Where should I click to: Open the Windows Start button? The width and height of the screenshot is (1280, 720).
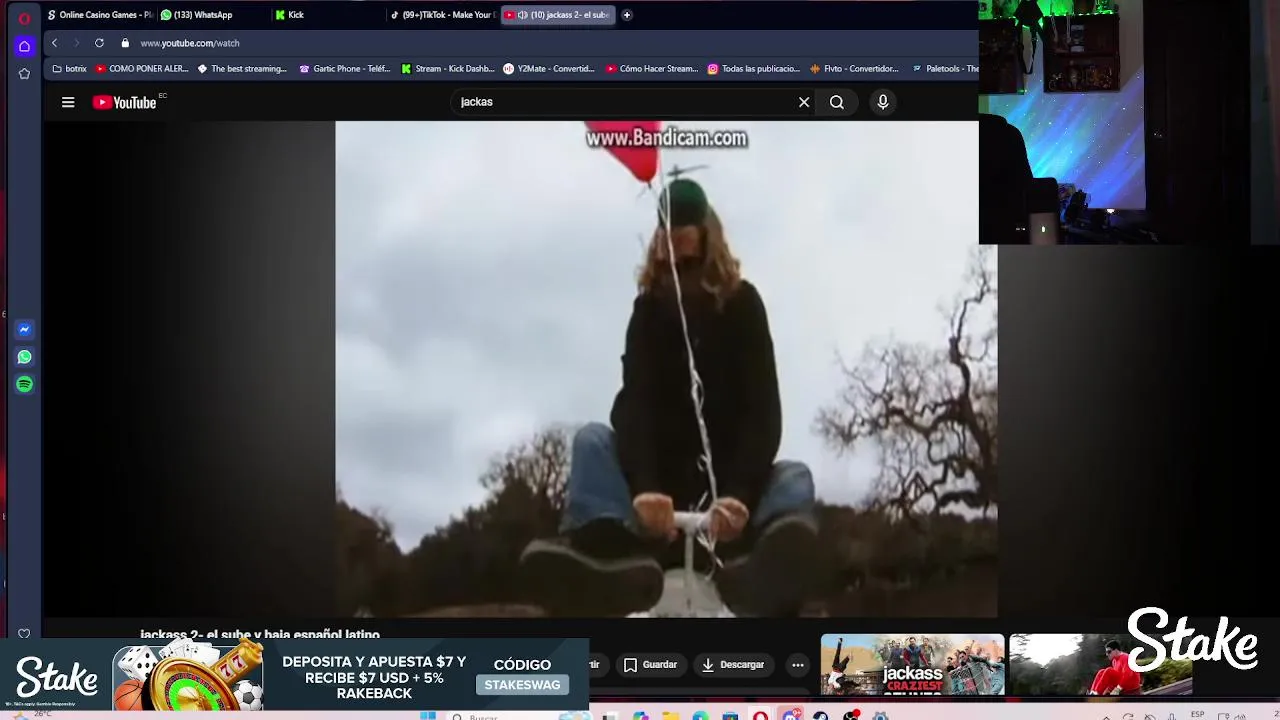[428, 715]
